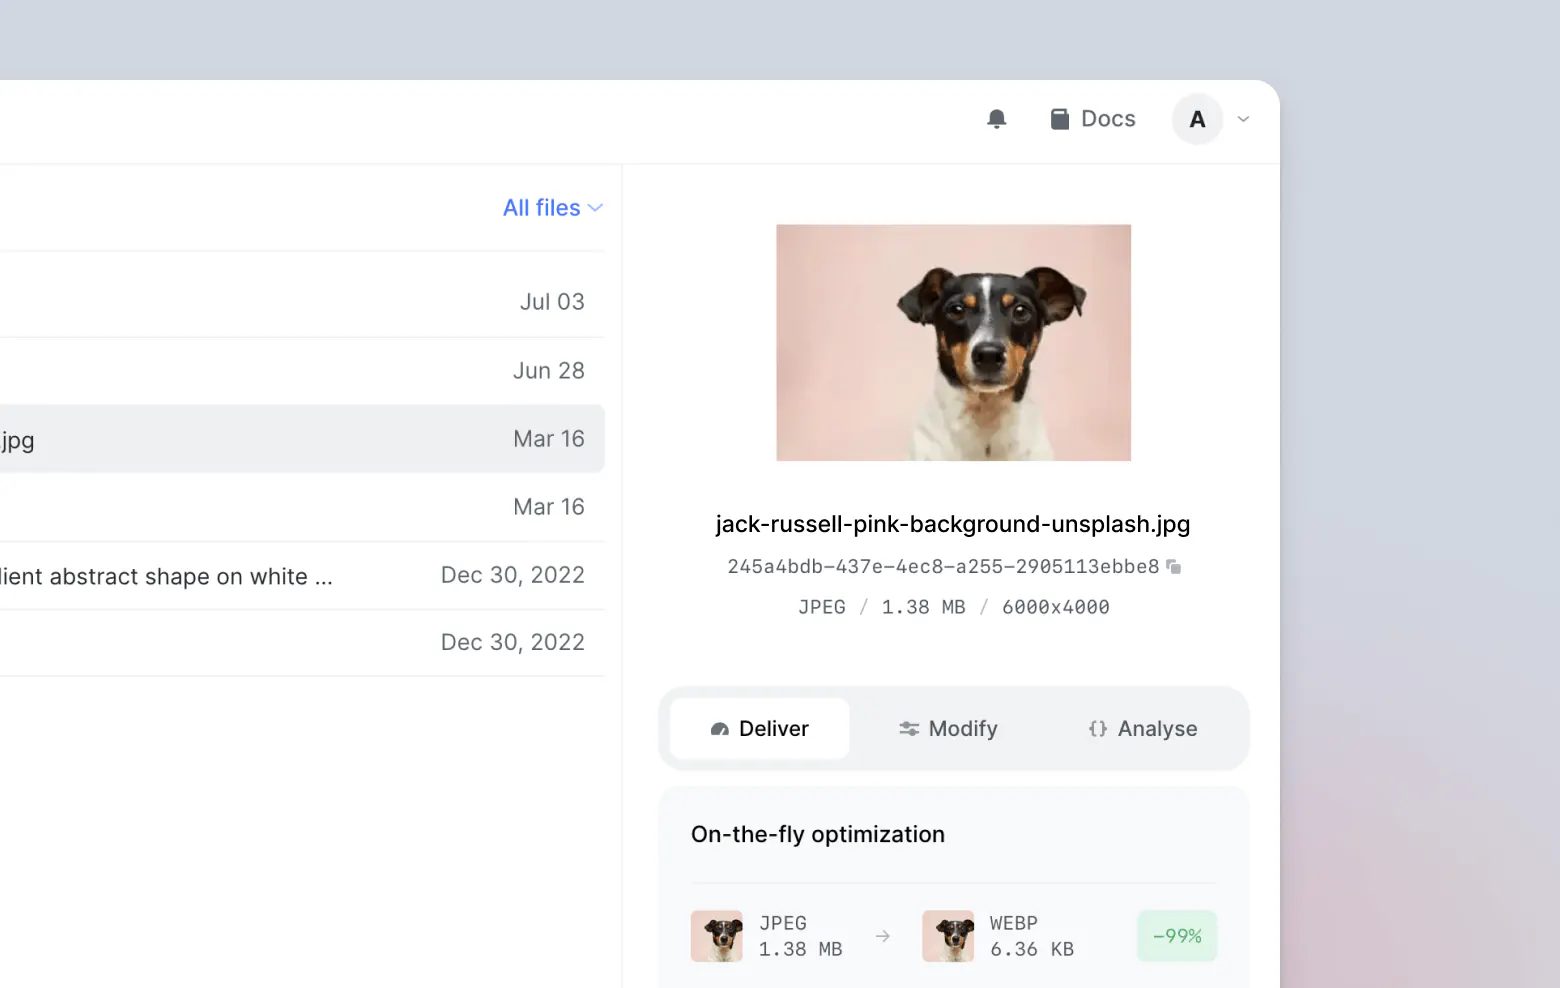Click the JPEG source thumbnail
Screen dimensions: 1560x988
(717, 936)
